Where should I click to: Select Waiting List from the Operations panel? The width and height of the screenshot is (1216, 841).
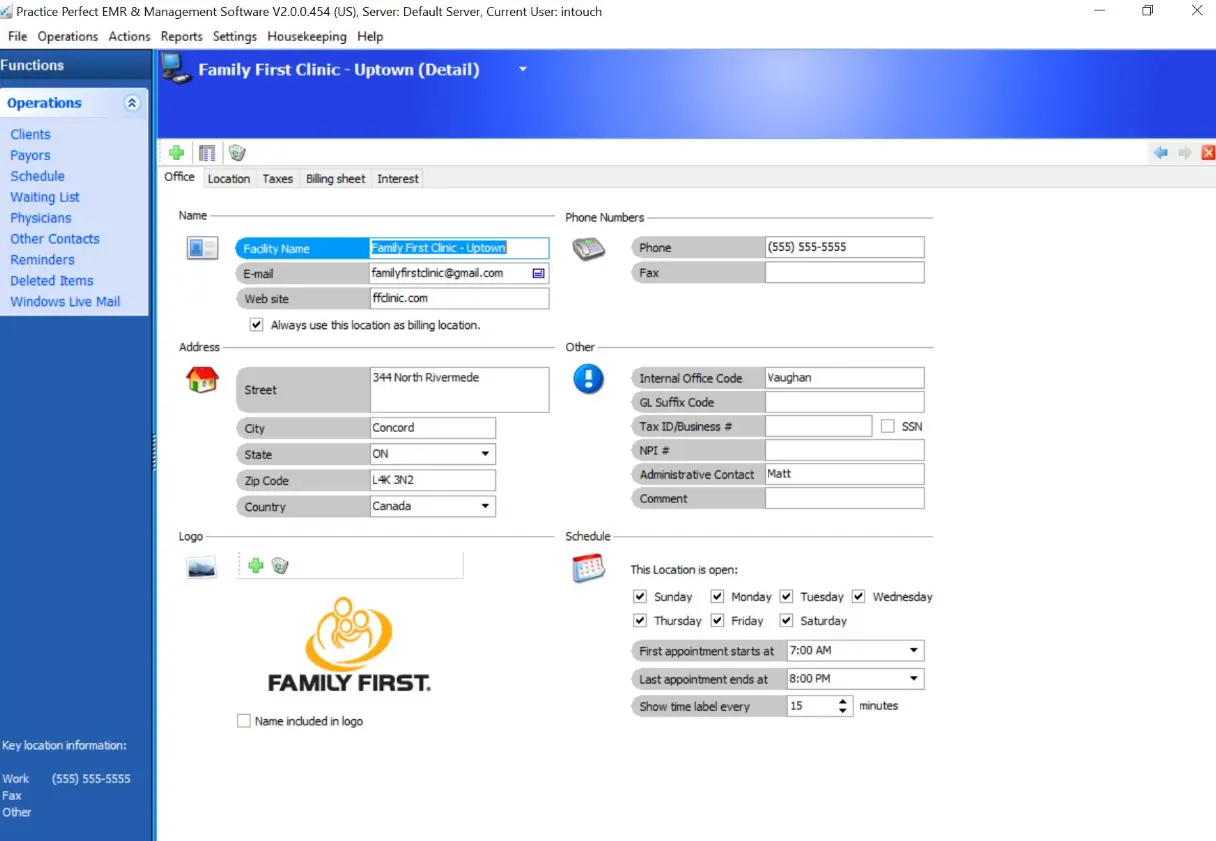(x=44, y=197)
